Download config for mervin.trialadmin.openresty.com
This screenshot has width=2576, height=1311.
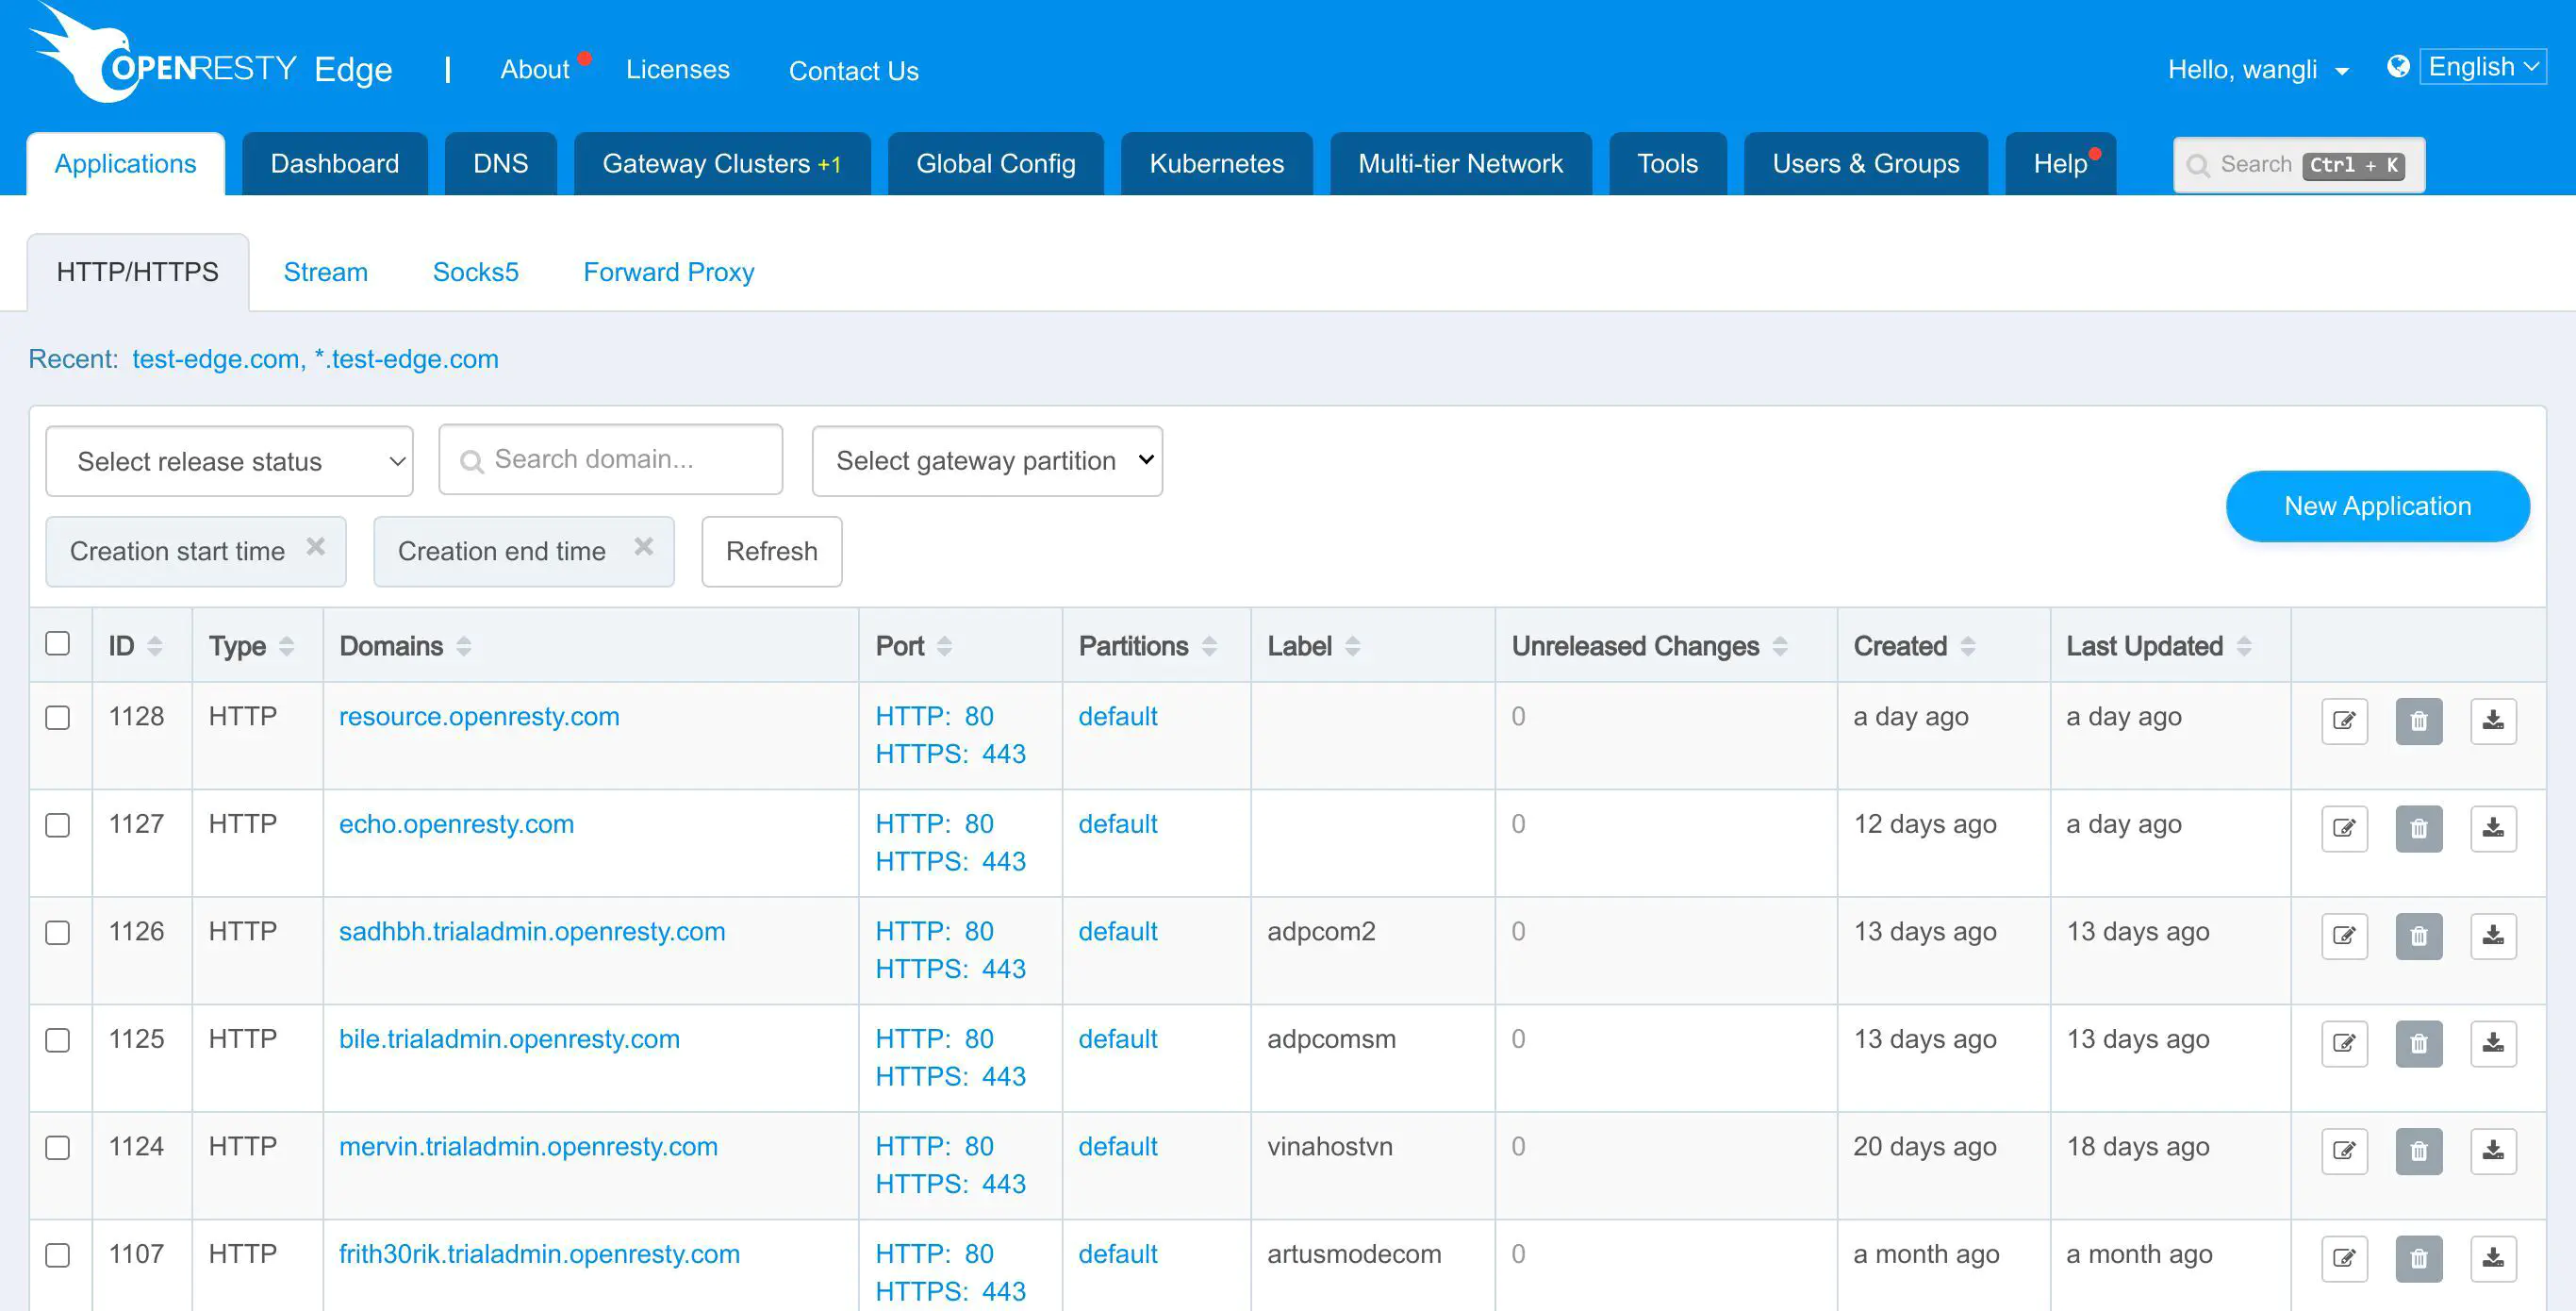tap(2493, 1151)
